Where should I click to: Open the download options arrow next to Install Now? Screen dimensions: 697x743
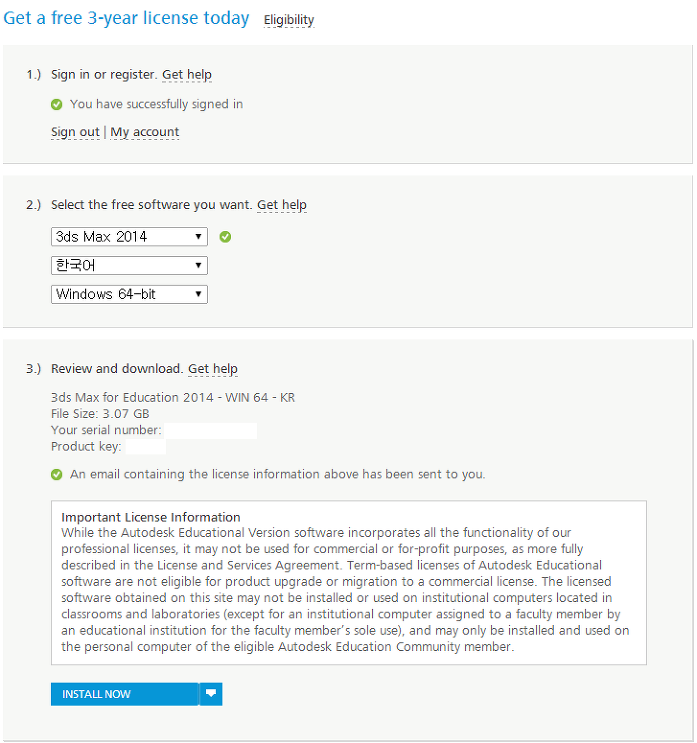211,694
